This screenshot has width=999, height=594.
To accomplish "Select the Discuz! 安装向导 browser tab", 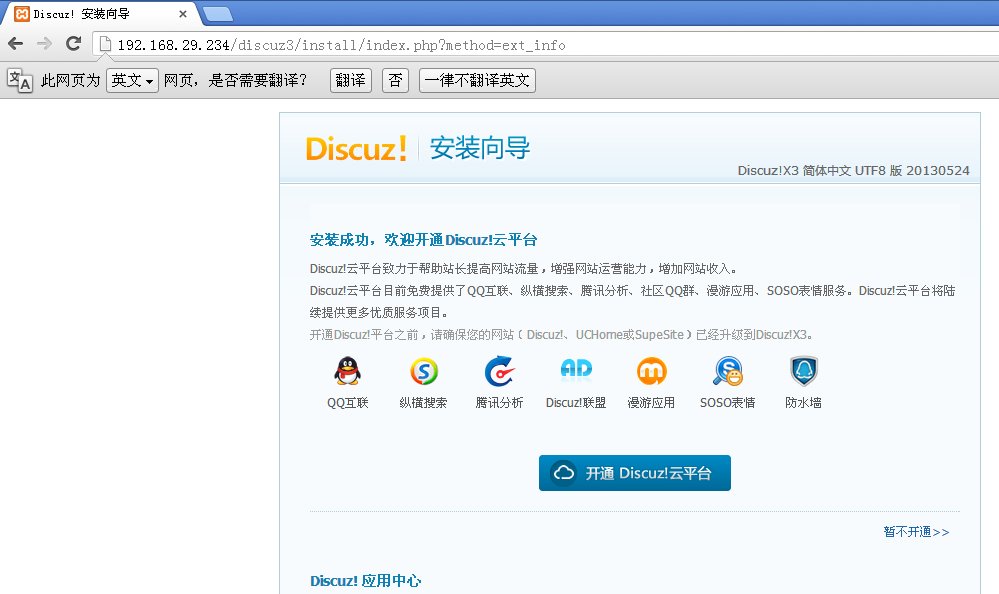I will (101, 13).
